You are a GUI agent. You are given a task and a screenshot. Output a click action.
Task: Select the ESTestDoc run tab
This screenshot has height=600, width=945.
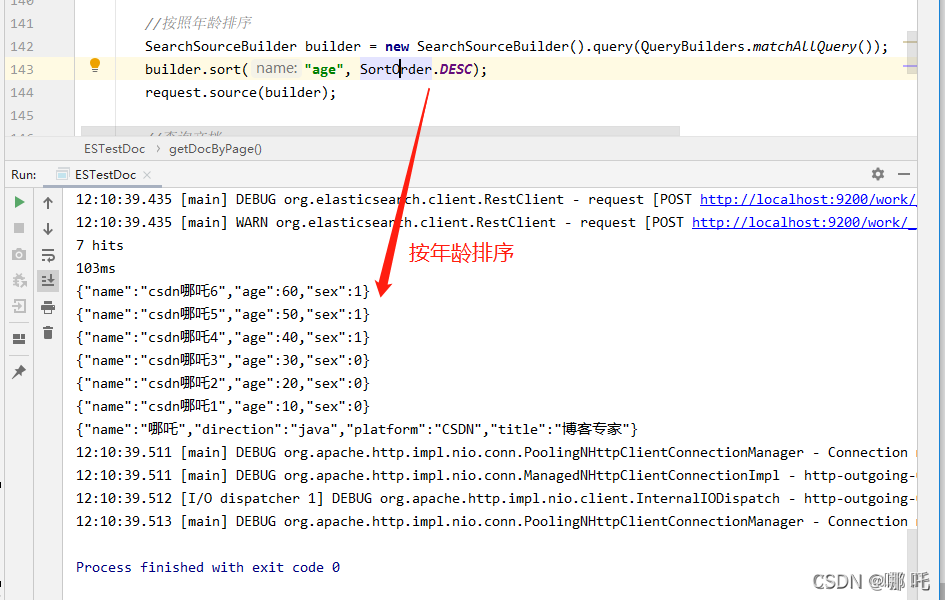pyautogui.click(x=105, y=175)
